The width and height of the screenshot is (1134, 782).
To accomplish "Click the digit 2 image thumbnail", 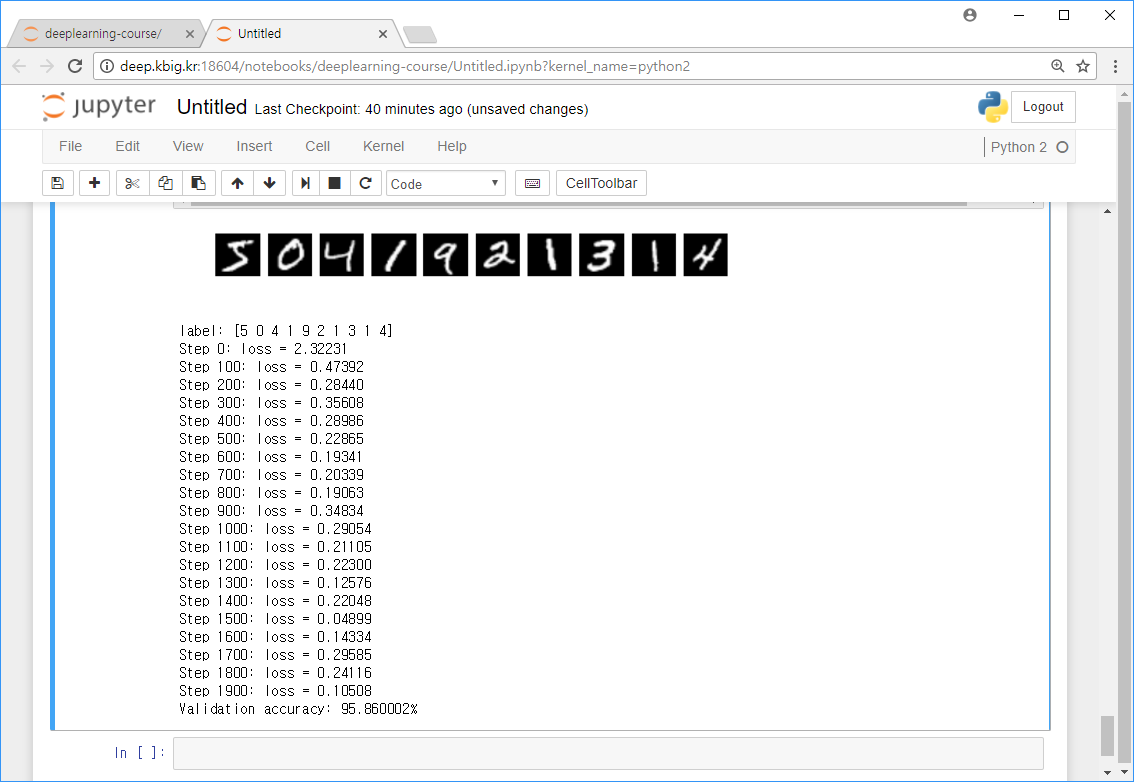I will pos(498,255).
